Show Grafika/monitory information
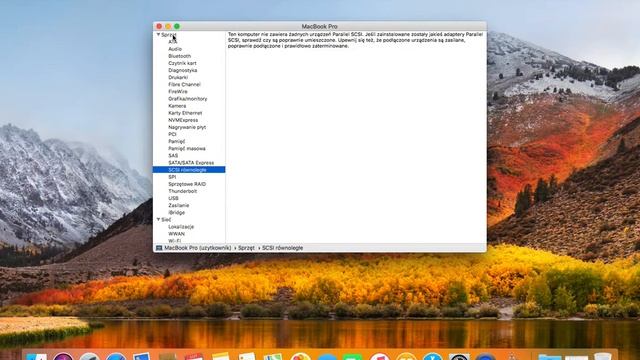 click(x=188, y=99)
